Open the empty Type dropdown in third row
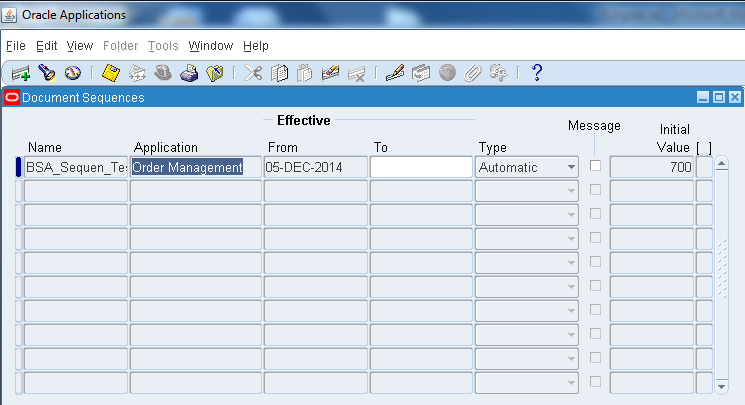 526,215
